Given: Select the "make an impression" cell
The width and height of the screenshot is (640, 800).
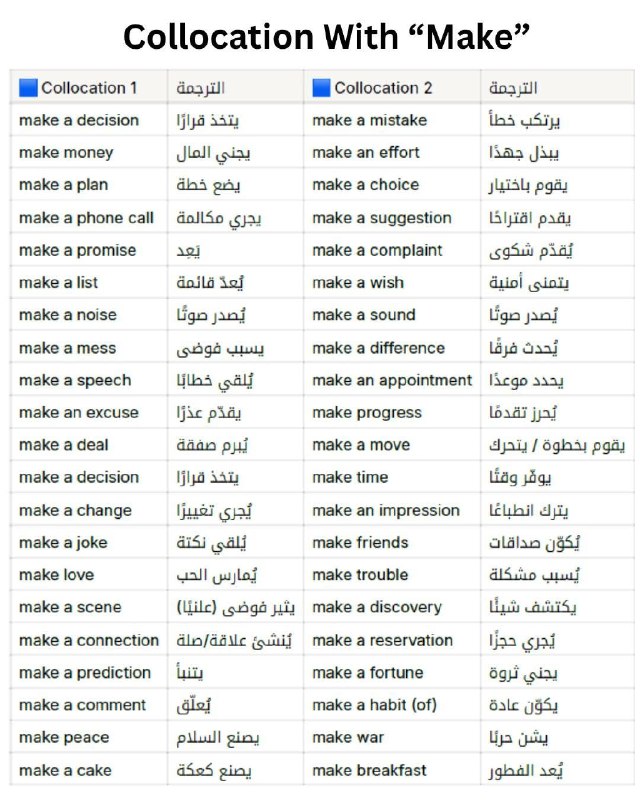Looking at the screenshot, I should (392, 510).
